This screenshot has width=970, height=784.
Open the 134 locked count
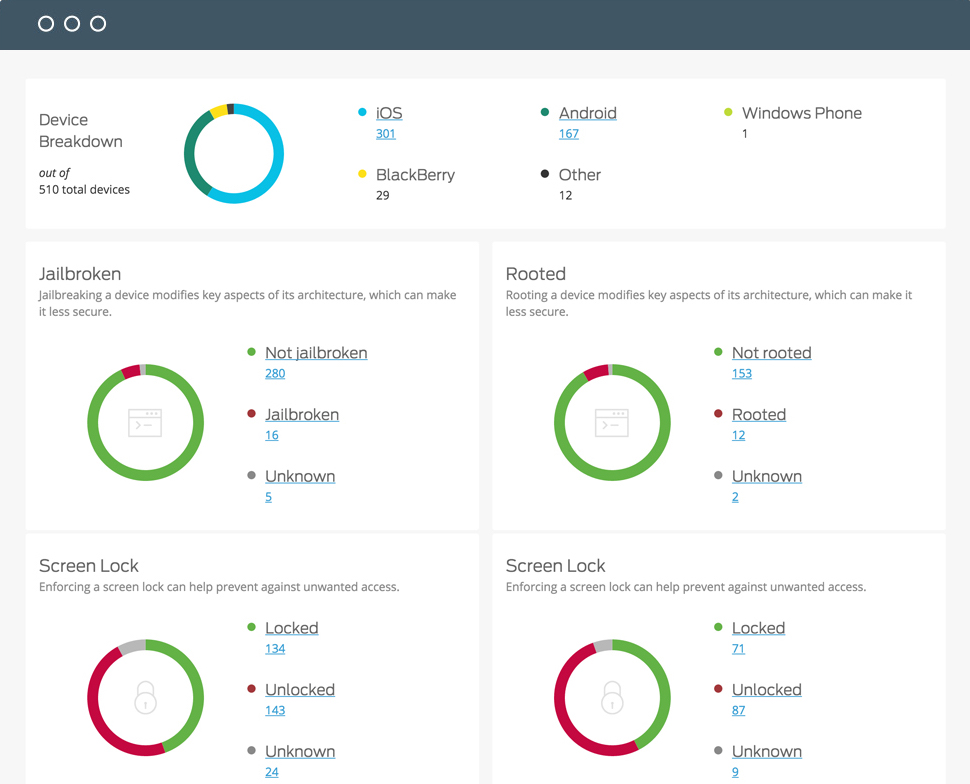pyautogui.click(x=275, y=648)
